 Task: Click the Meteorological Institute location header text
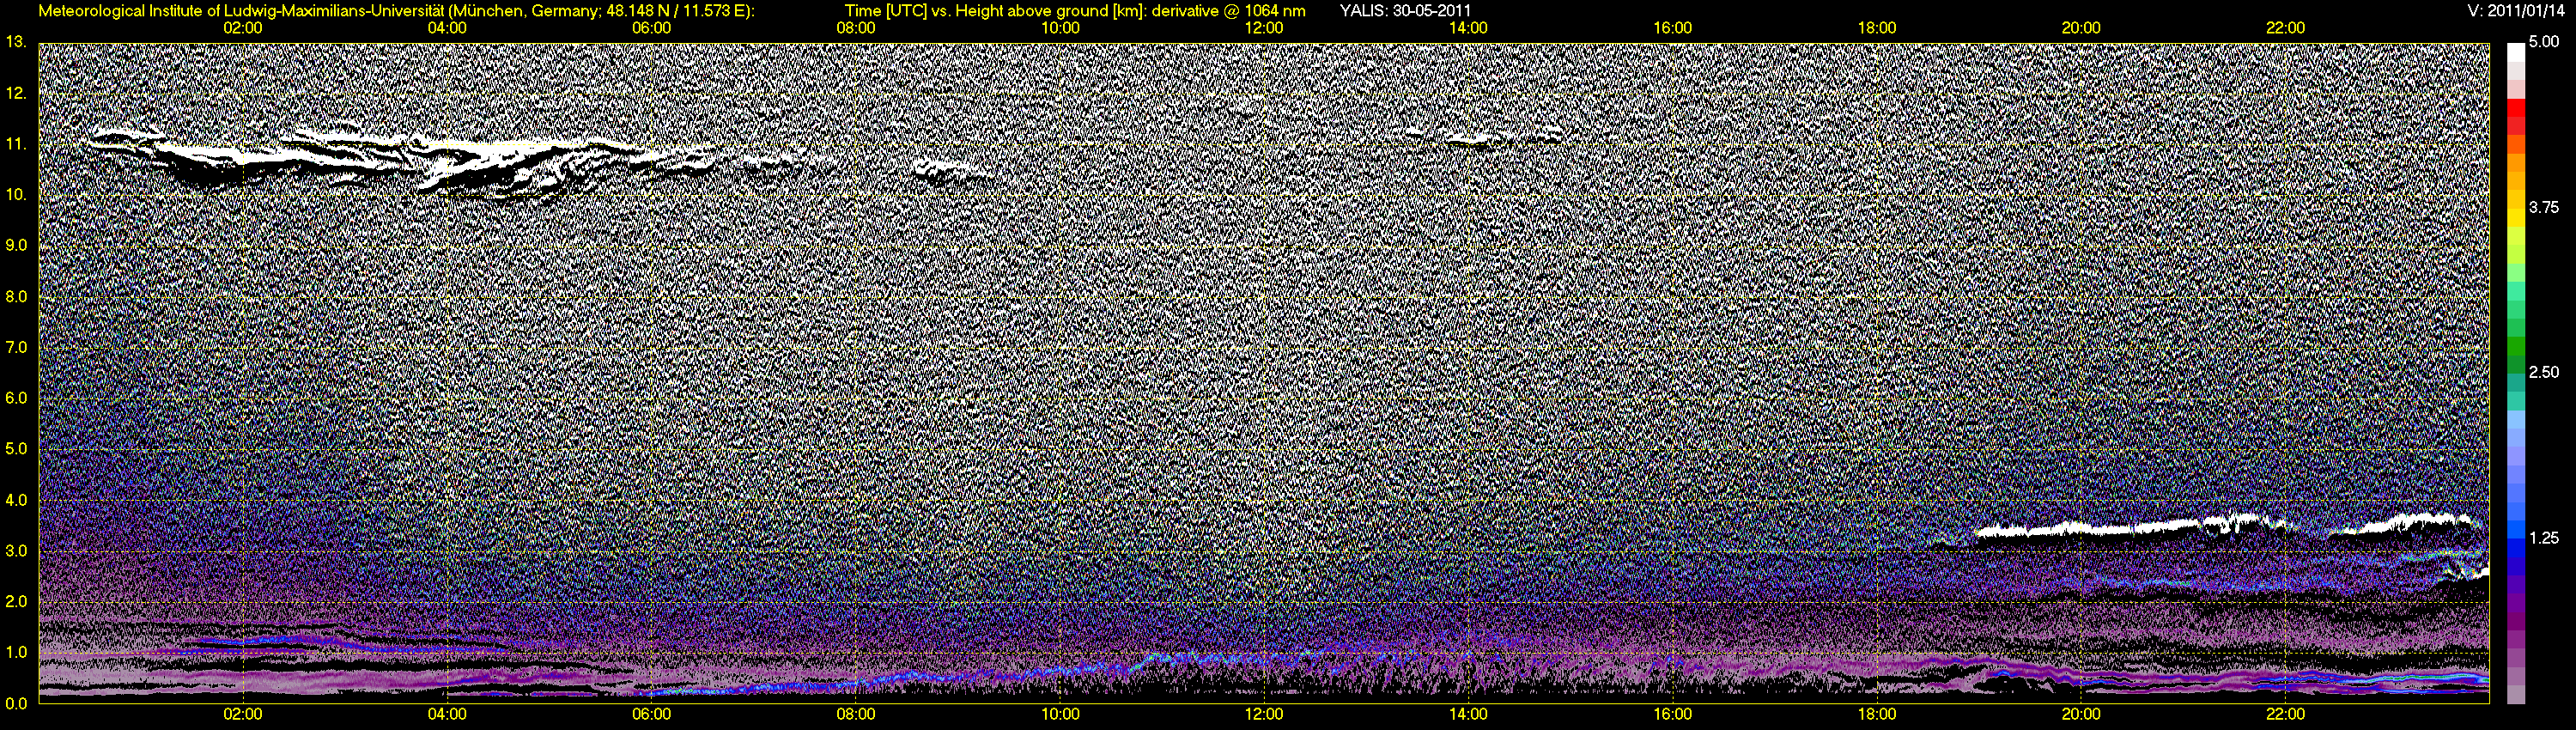click(x=396, y=11)
